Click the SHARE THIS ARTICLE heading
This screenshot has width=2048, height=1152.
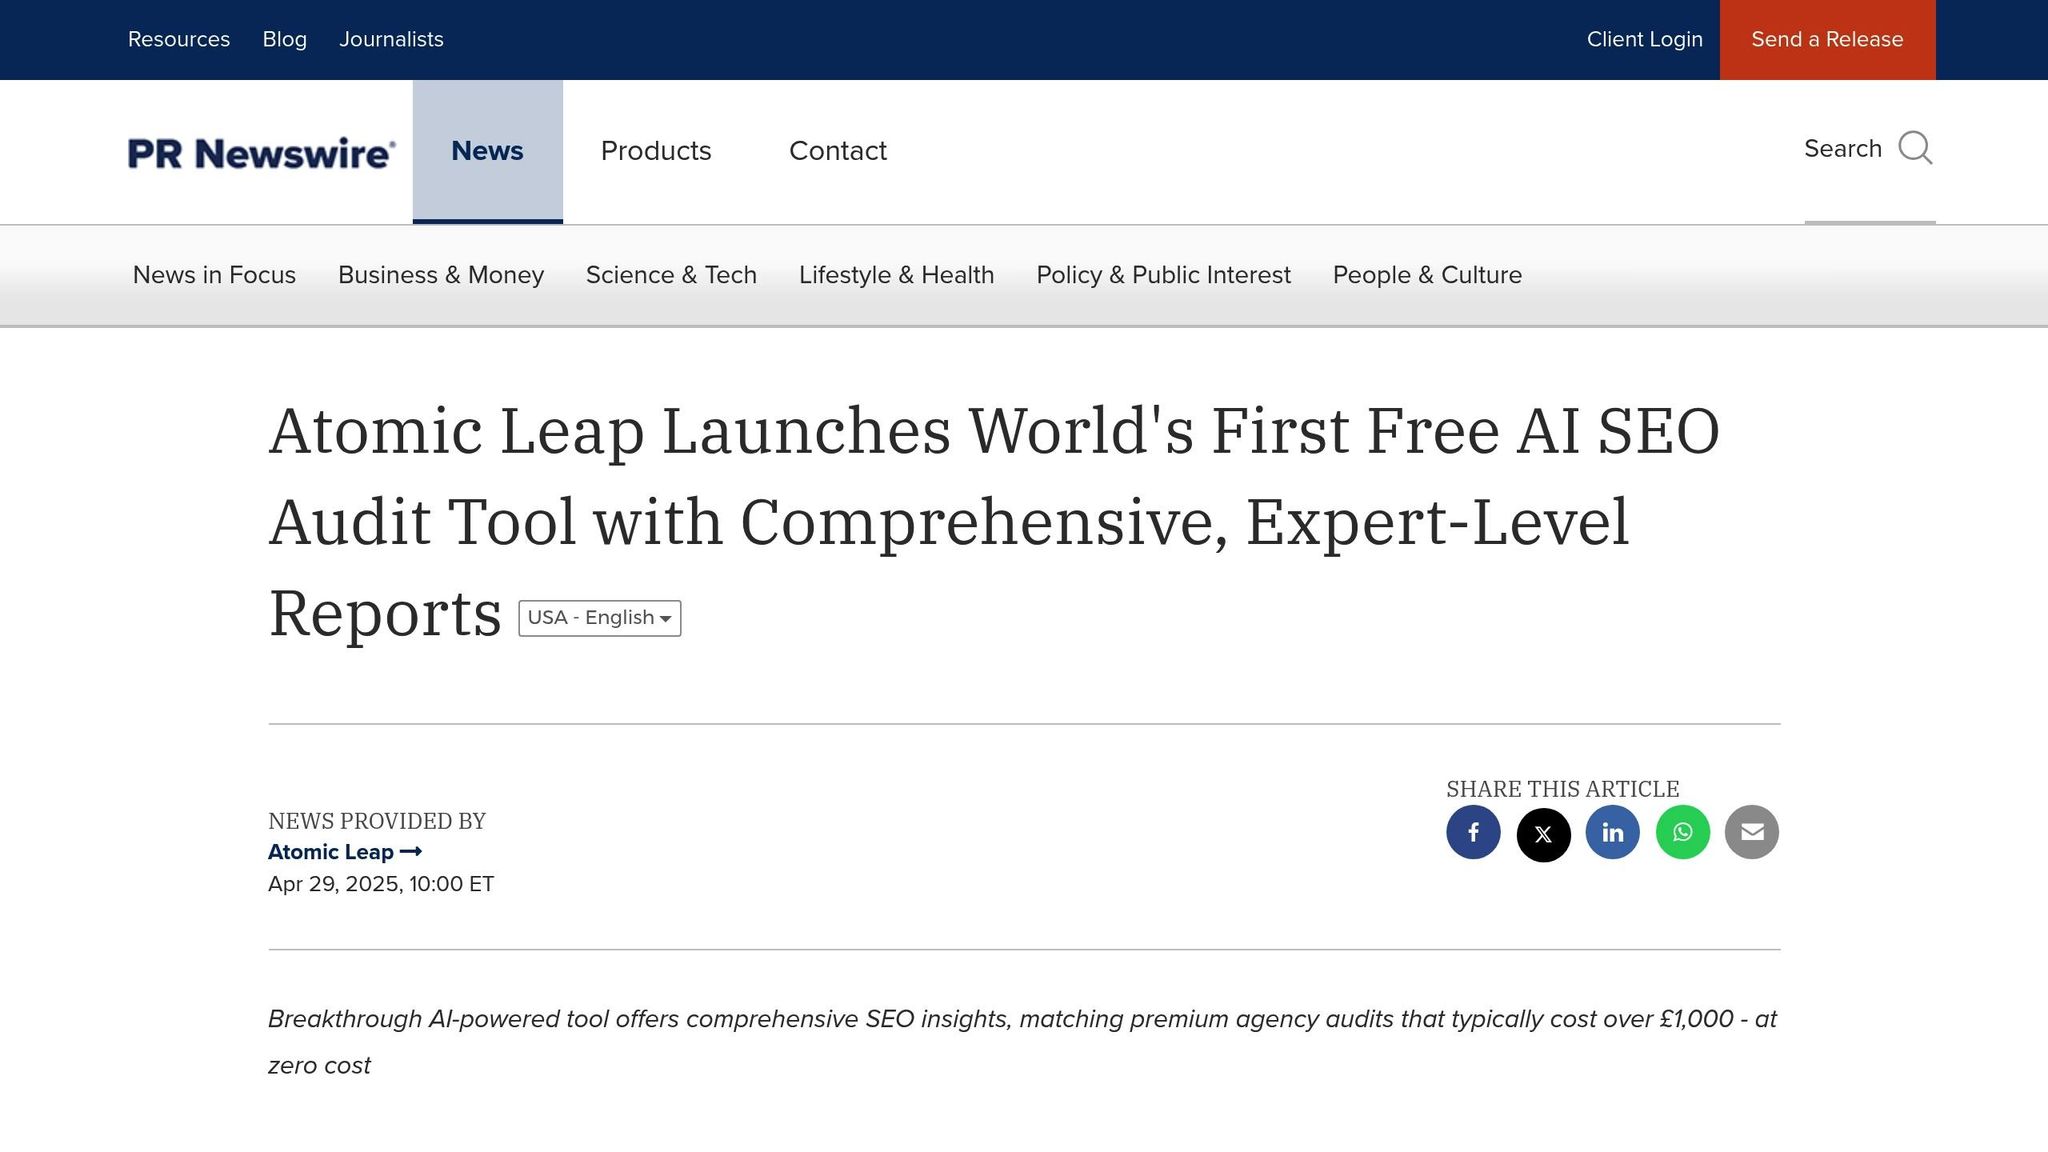[1563, 789]
